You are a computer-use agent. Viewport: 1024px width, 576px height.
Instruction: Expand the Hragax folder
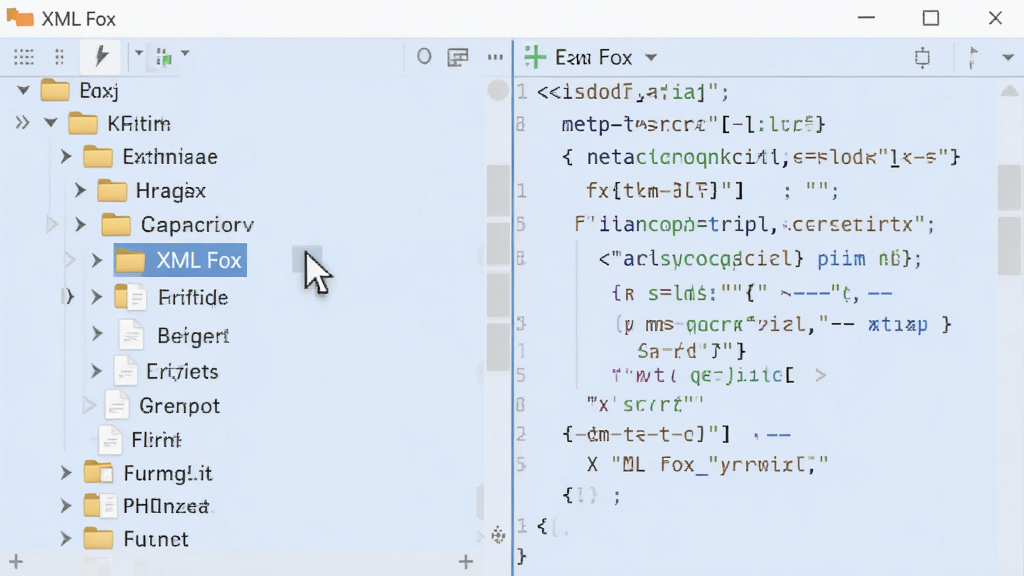tap(80, 191)
